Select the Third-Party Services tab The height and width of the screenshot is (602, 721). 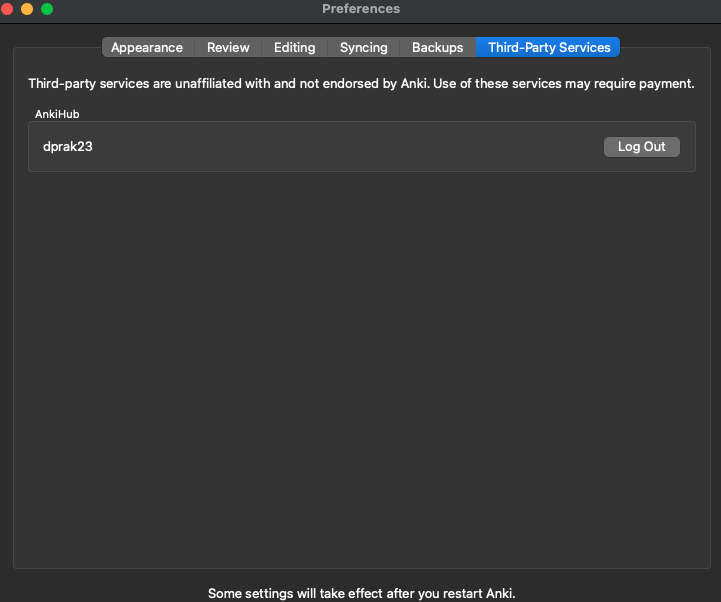[548, 47]
